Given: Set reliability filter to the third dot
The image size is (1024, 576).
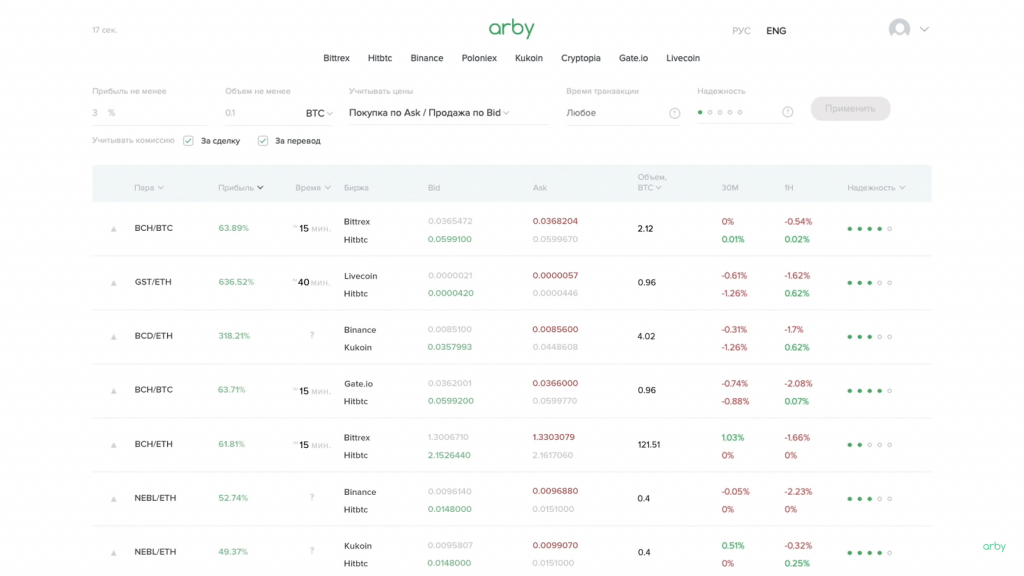Looking at the screenshot, I should tap(720, 112).
